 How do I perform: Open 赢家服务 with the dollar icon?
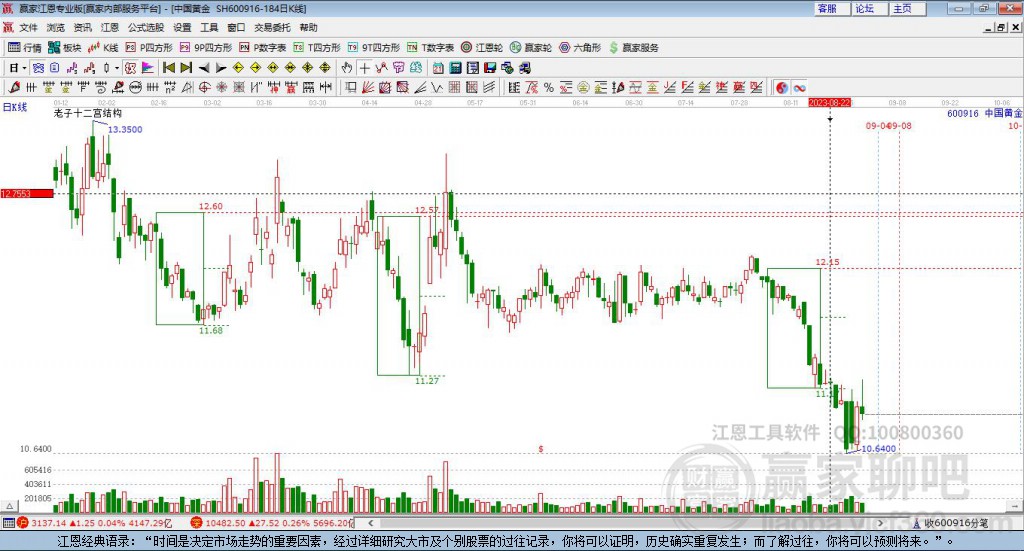click(634, 48)
